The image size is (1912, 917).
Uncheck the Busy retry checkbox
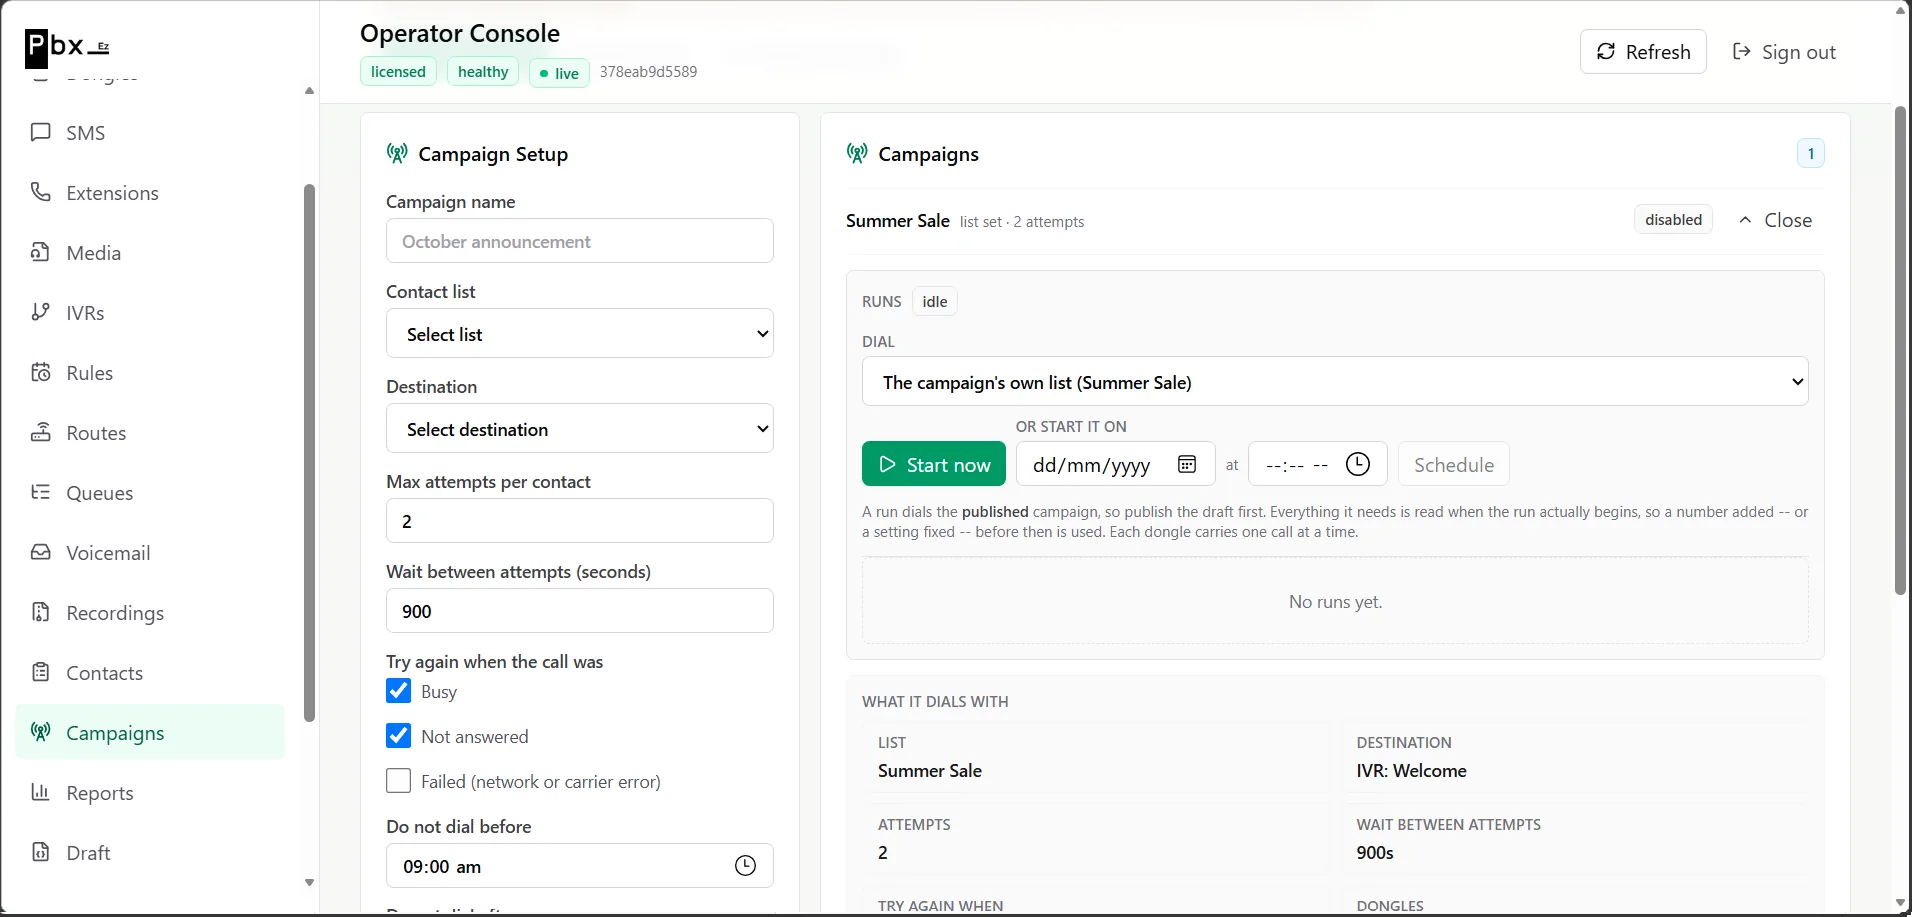pyautogui.click(x=398, y=691)
